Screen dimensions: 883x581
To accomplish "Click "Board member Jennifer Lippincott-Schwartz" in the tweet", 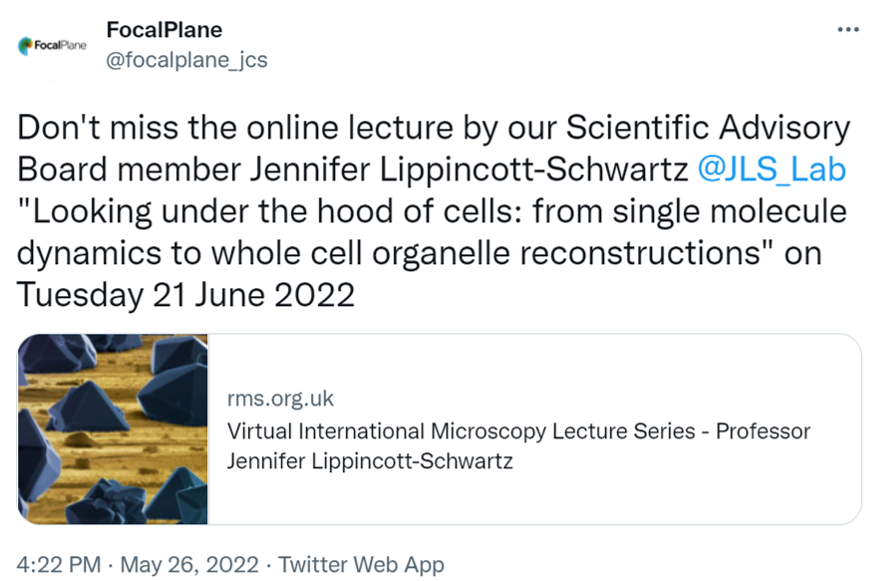I will 351,170.
